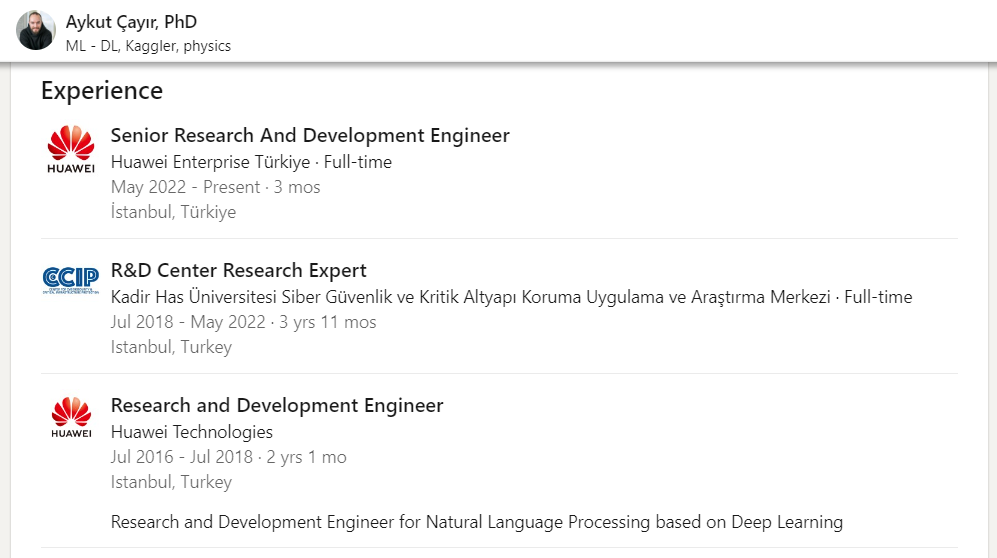Viewport: 997px width, 558px height.
Task: Click the CCIP organization logo
Action: (71, 279)
